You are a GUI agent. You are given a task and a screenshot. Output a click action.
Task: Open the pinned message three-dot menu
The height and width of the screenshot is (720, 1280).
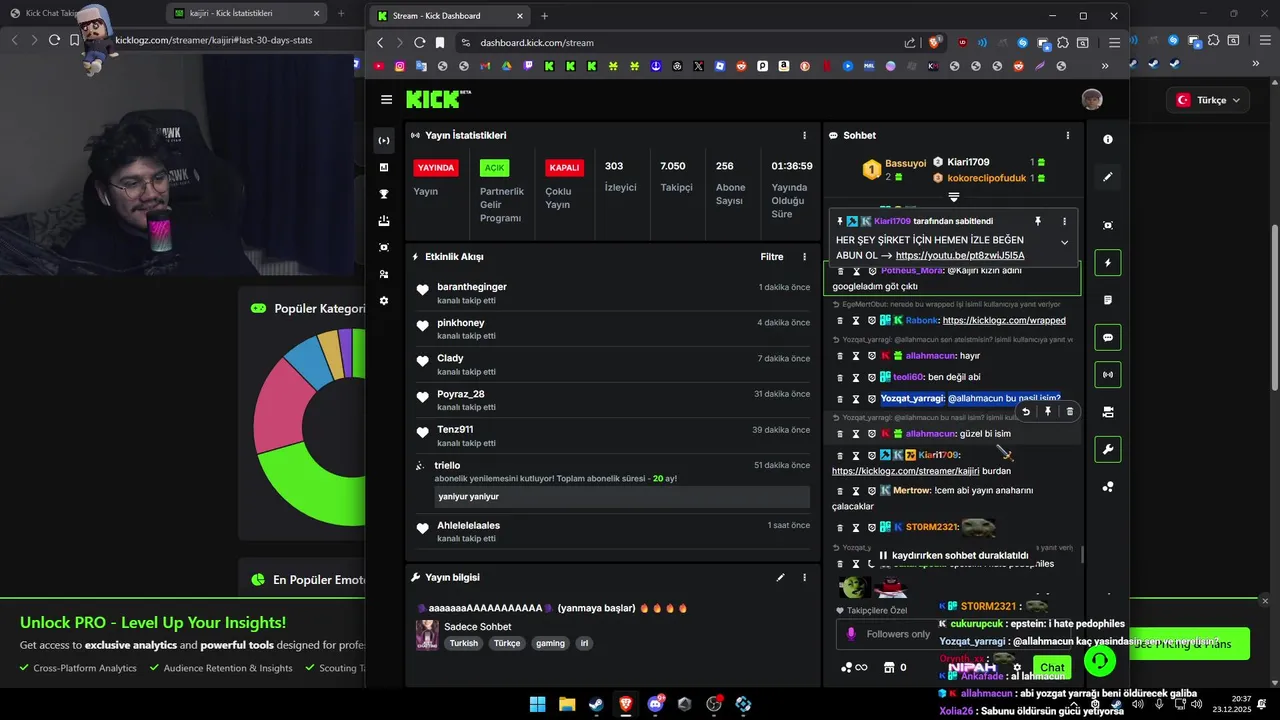click(x=1064, y=221)
